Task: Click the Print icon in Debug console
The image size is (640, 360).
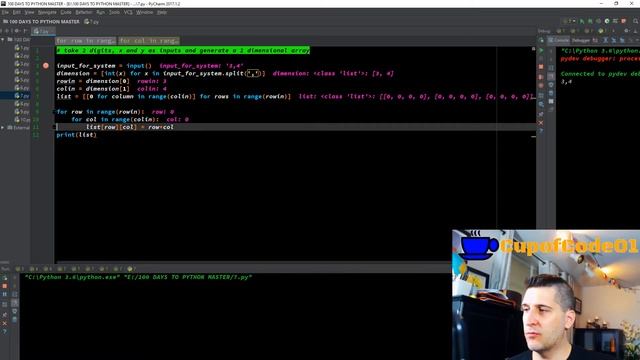Action: (551, 85)
